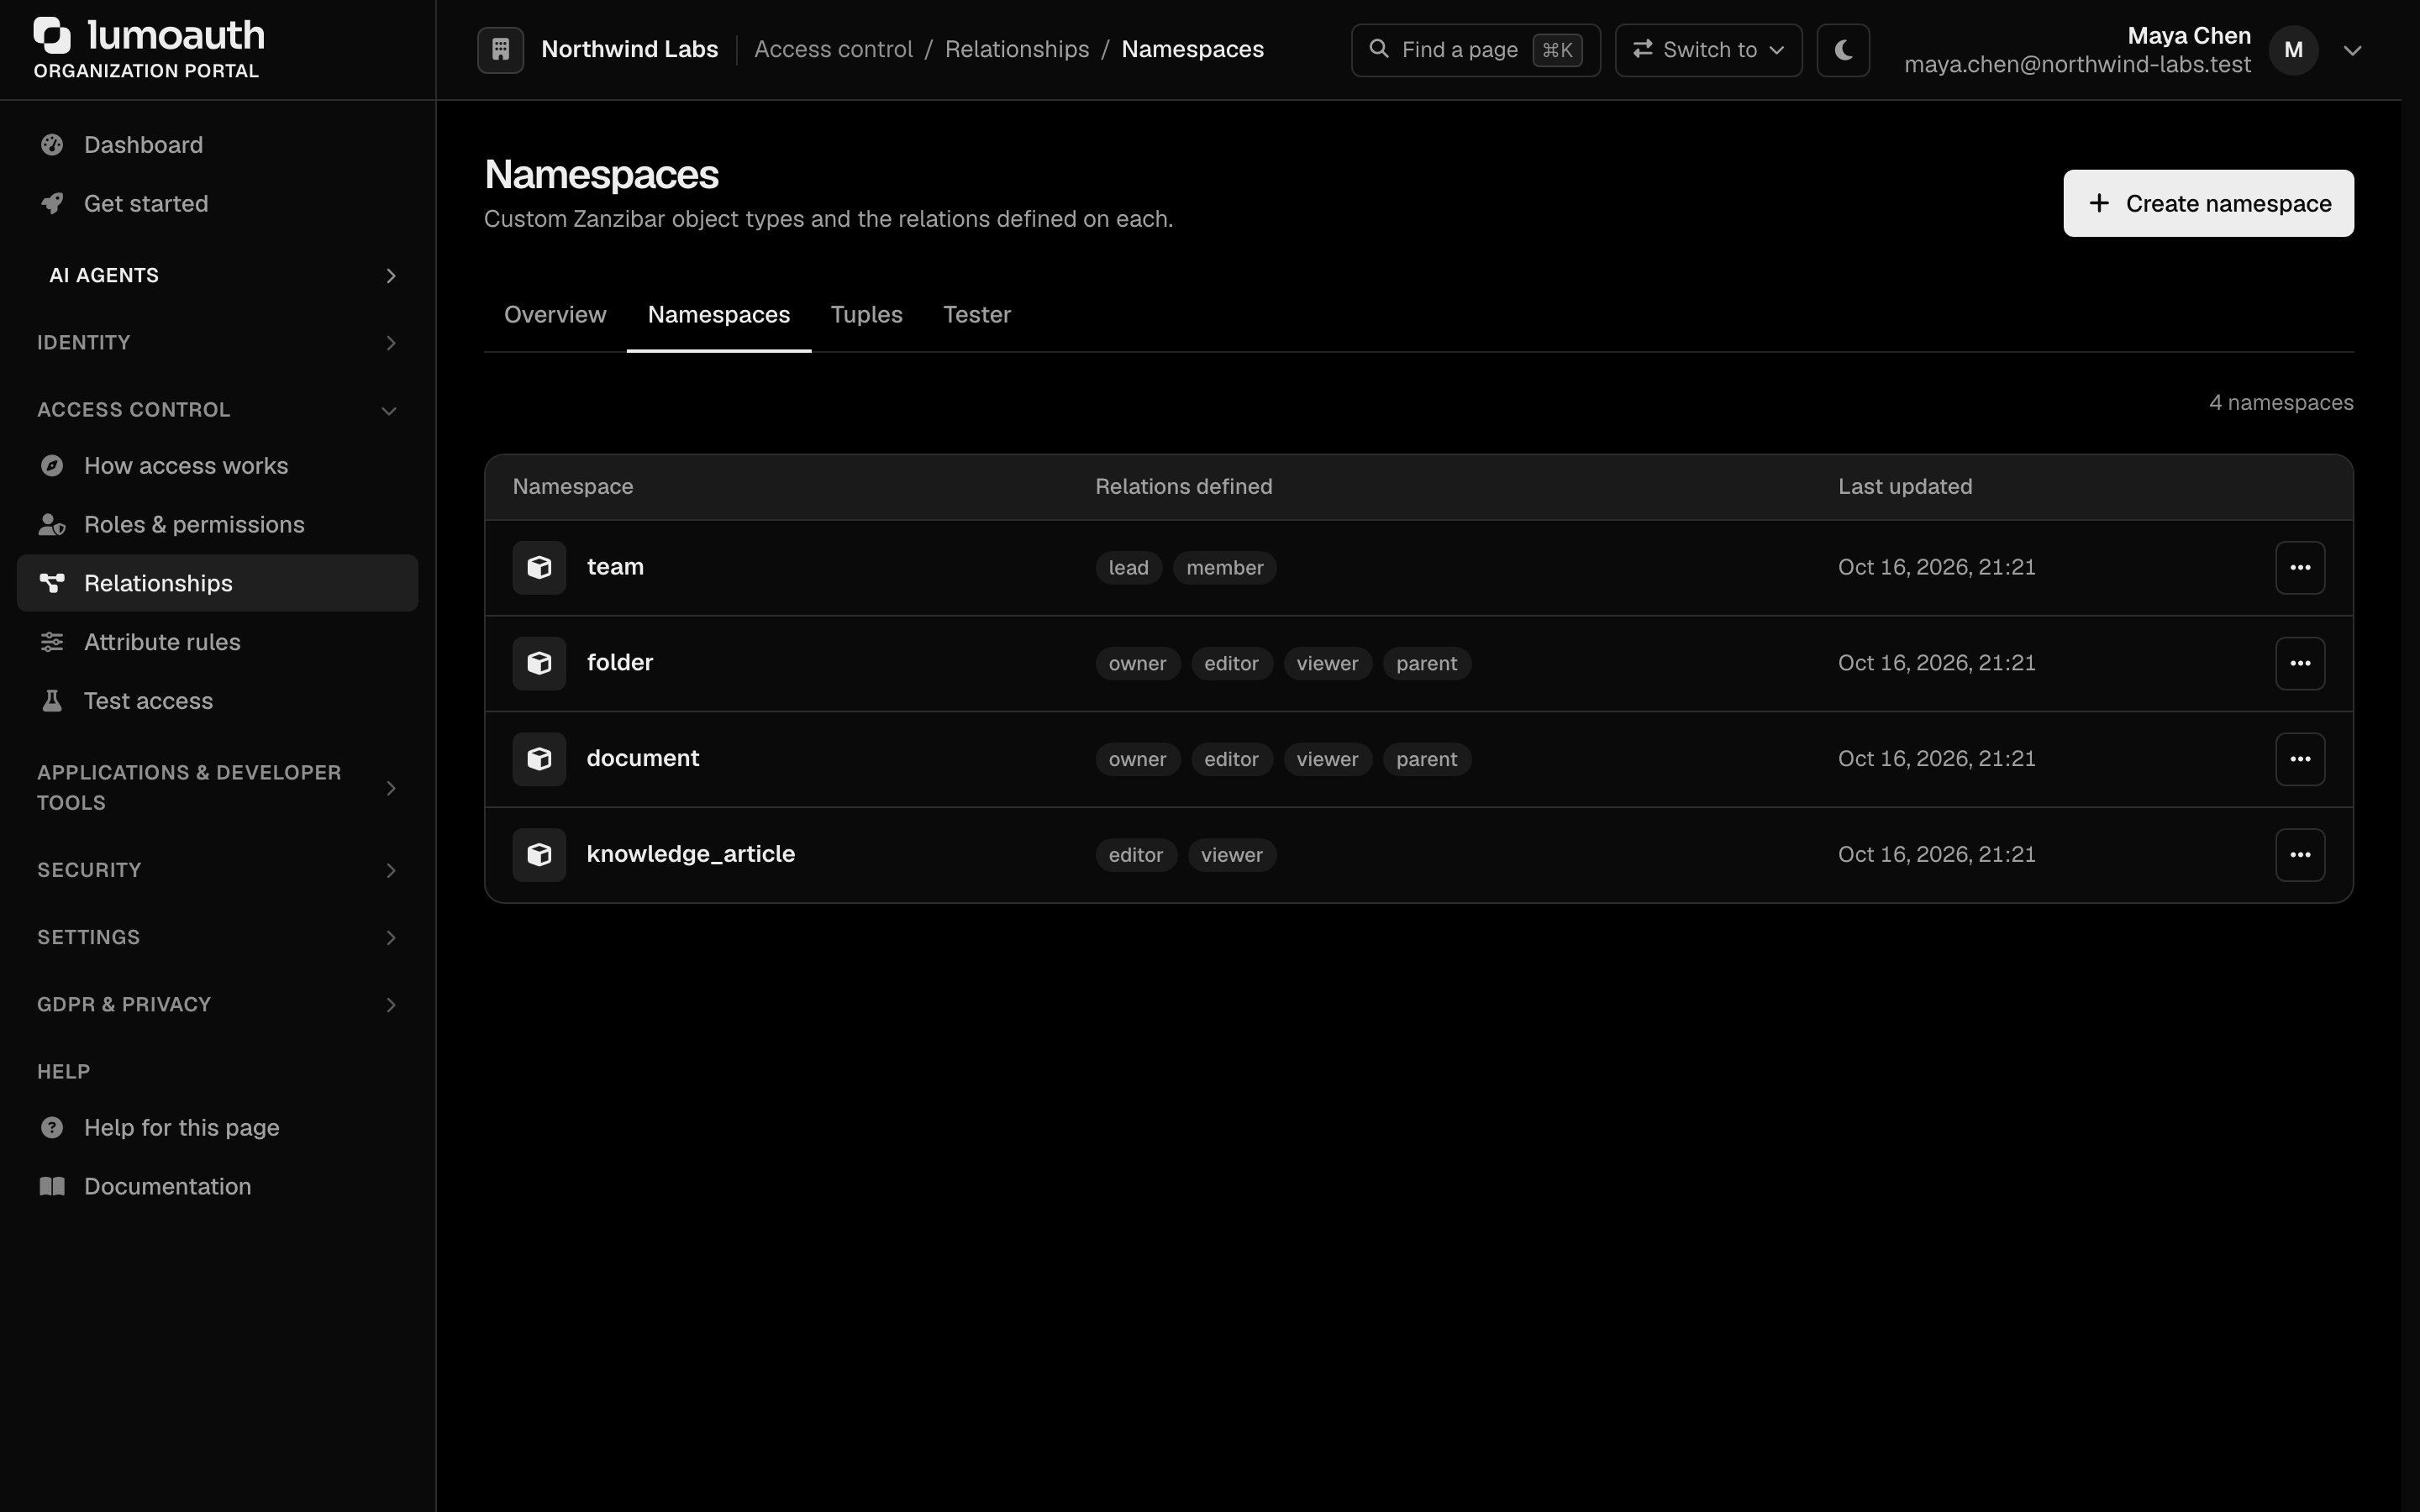Open Help for this page link

click(x=218, y=1128)
